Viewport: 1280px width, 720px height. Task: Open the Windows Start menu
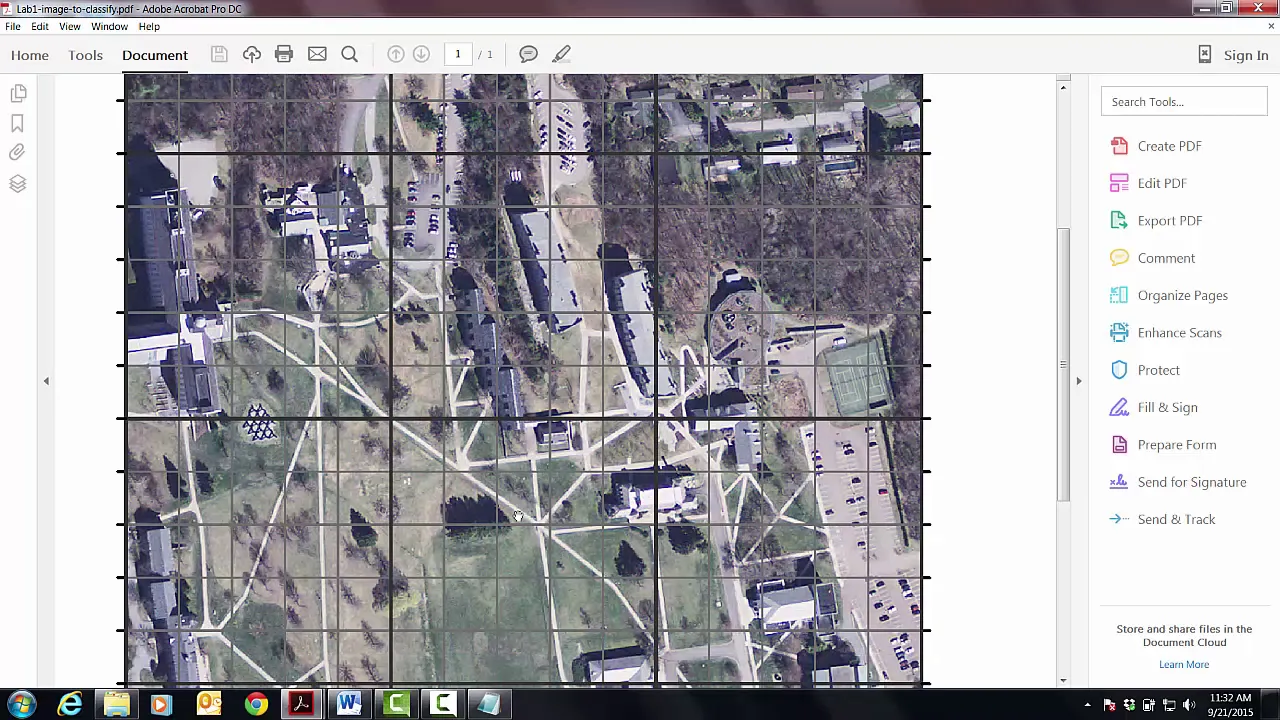click(21, 705)
